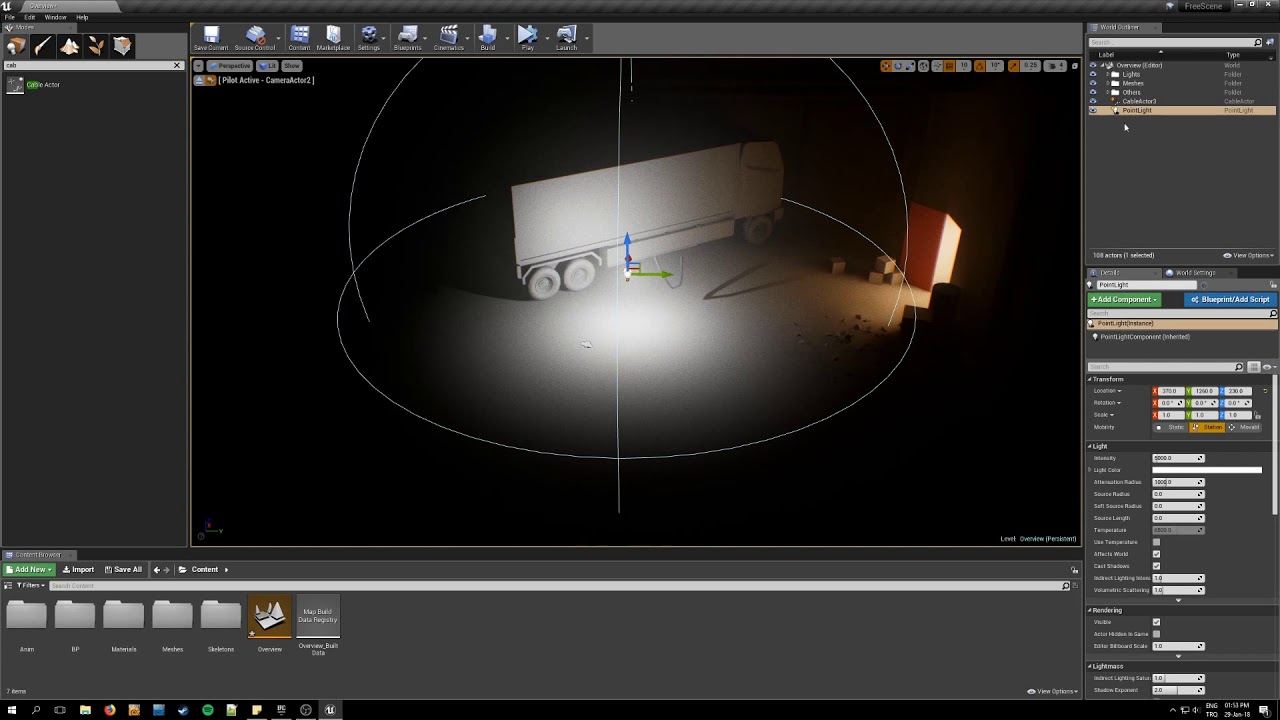The height and width of the screenshot is (720, 1280).
Task: Open the Marketplace from the toolbar
Action: 333,38
